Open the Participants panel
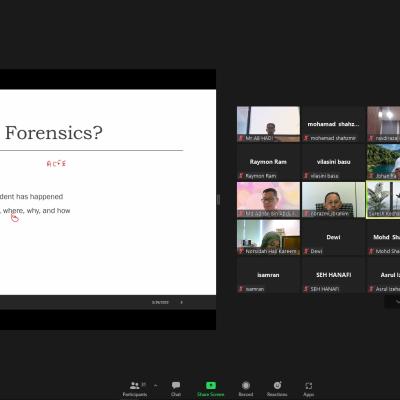This screenshot has width=400, height=400. [135, 389]
